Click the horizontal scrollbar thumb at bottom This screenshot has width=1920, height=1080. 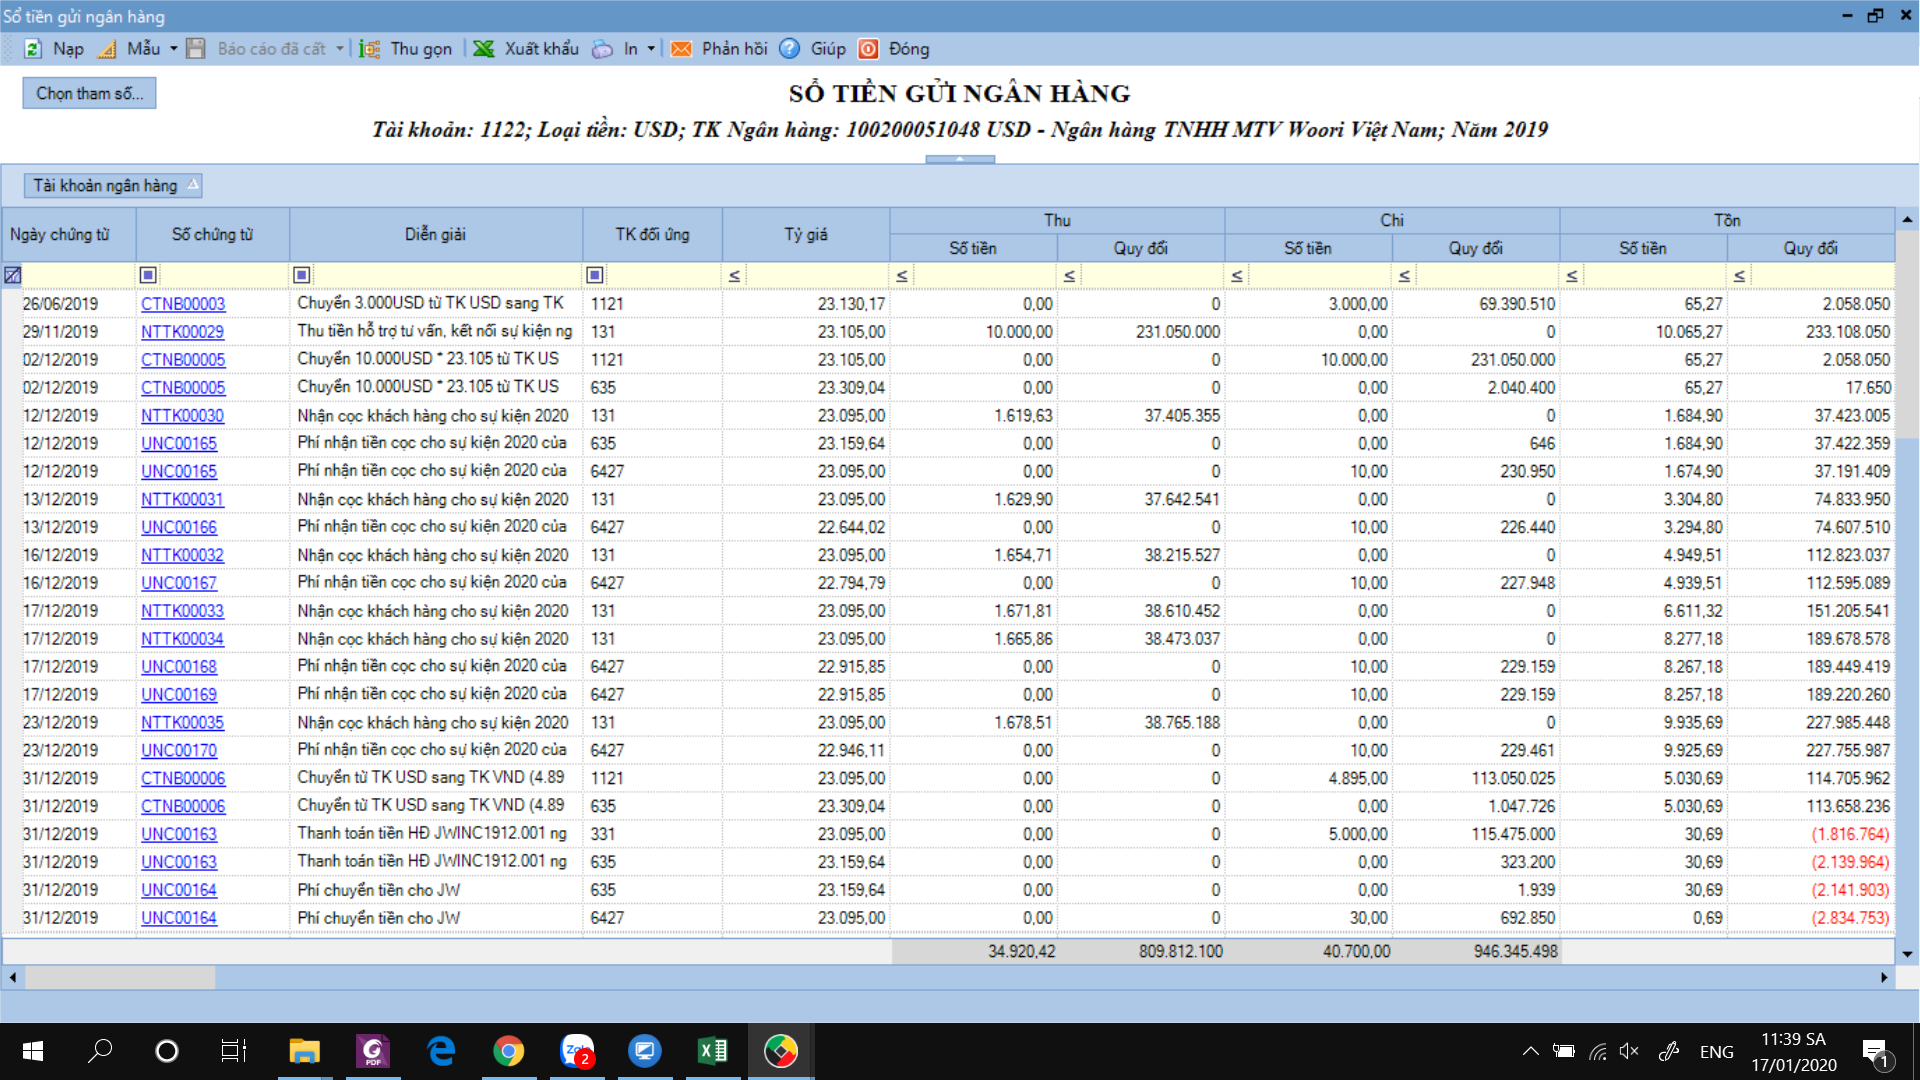tap(120, 977)
